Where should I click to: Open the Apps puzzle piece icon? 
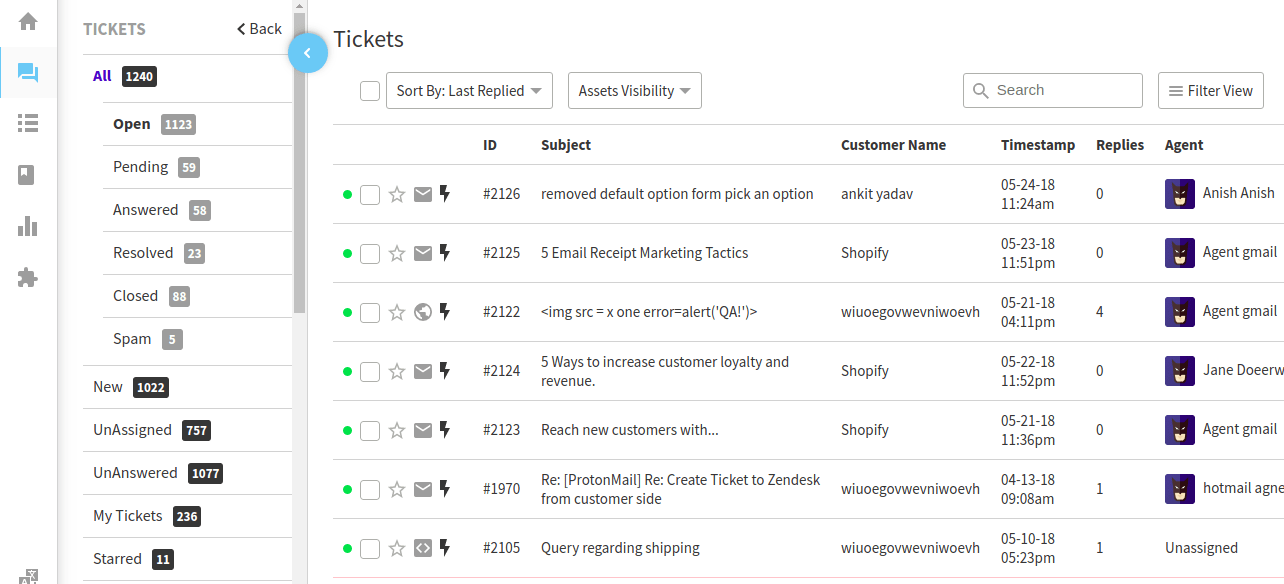point(28,277)
